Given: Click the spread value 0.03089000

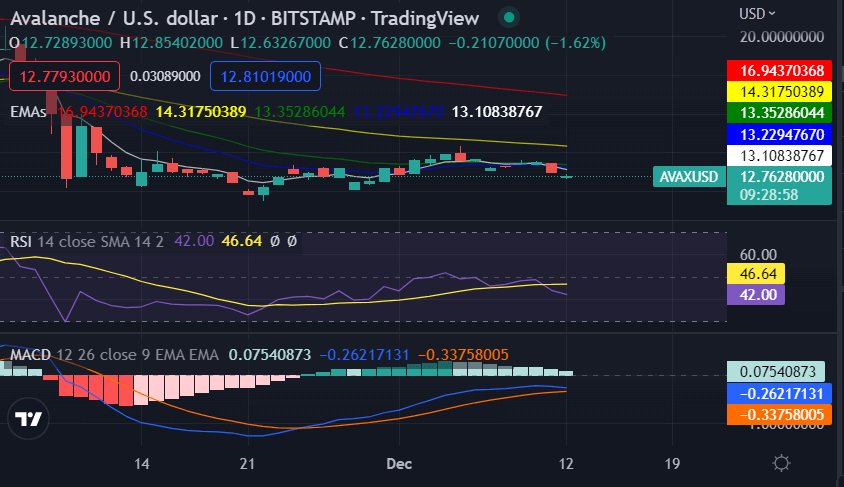Looking at the screenshot, I should pyautogui.click(x=165, y=76).
